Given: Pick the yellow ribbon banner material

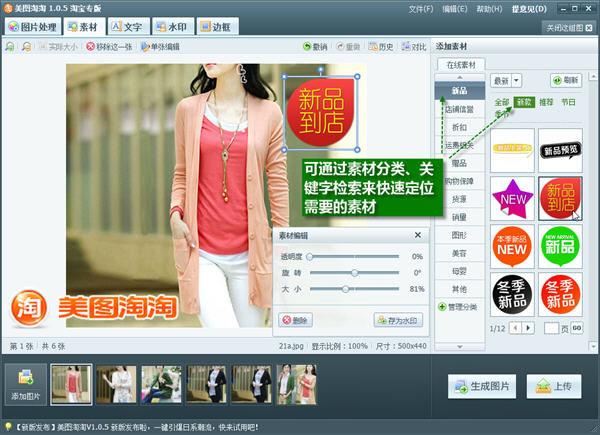Looking at the screenshot, I should click(x=512, y=150).
